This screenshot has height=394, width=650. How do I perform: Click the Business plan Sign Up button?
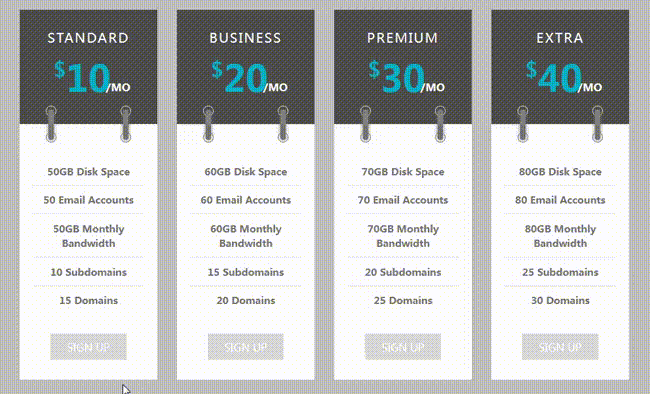[x=246, y=347]
